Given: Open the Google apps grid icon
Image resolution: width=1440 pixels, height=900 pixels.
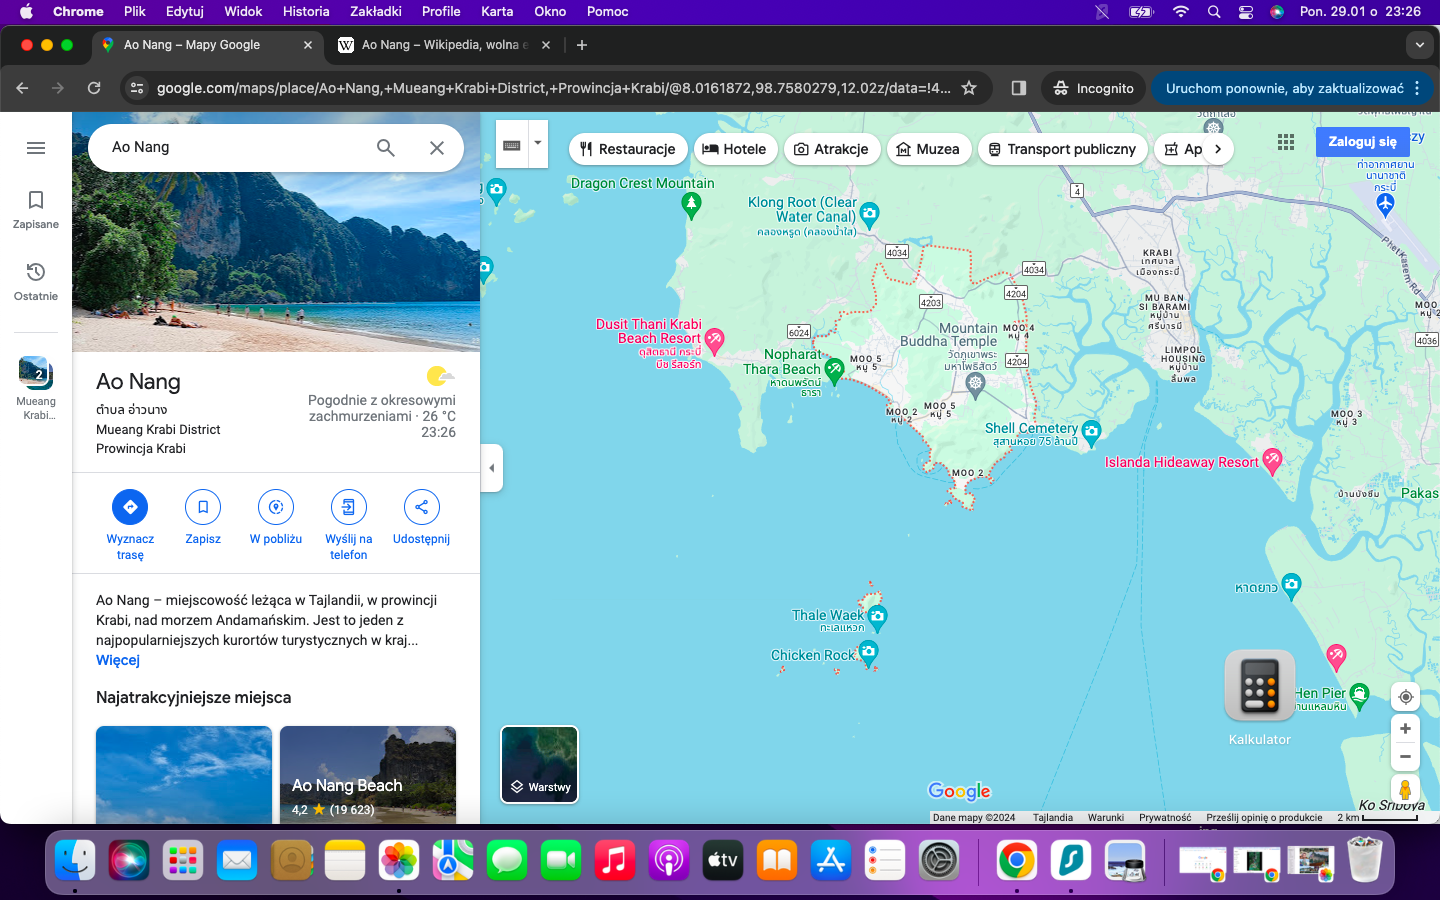Looking at the screenshot, I should pyautogui.click(x=1285, y=142).
